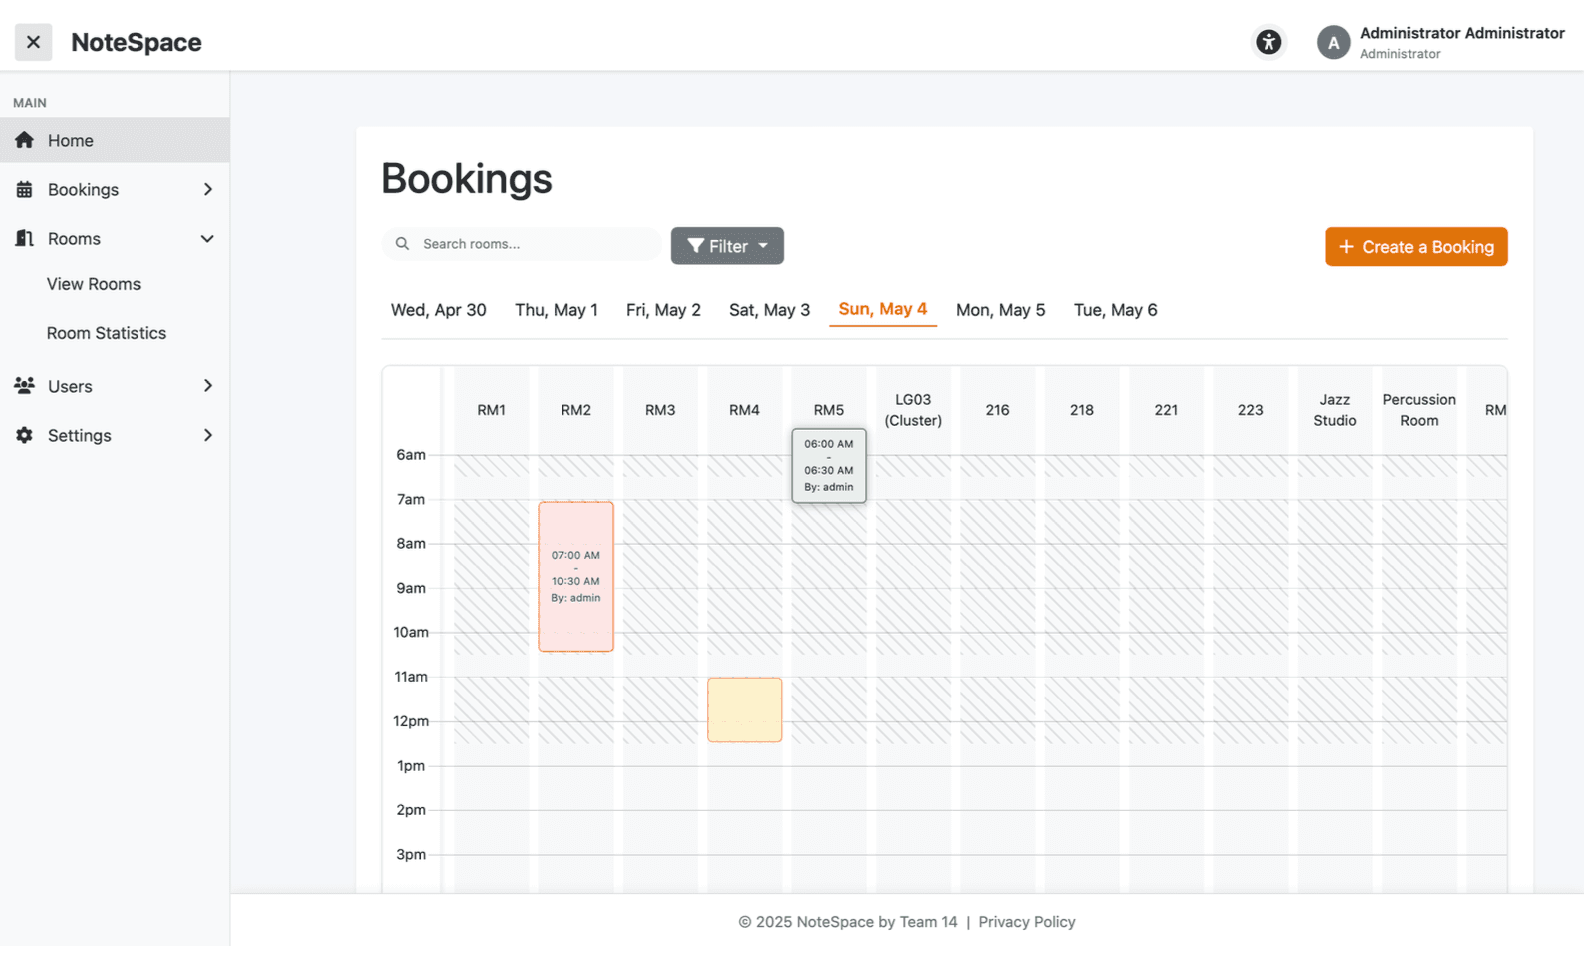Click the sidebar close X icon

point(33,42)
